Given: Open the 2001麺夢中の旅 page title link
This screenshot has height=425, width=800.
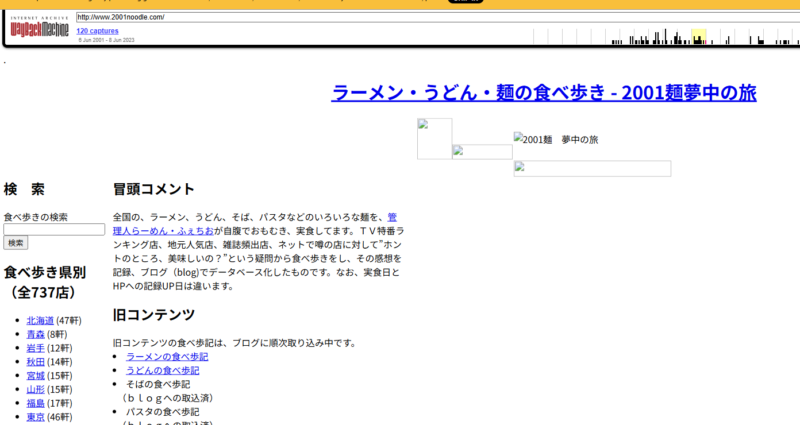Looking at the screenshot, I should 544,93.
